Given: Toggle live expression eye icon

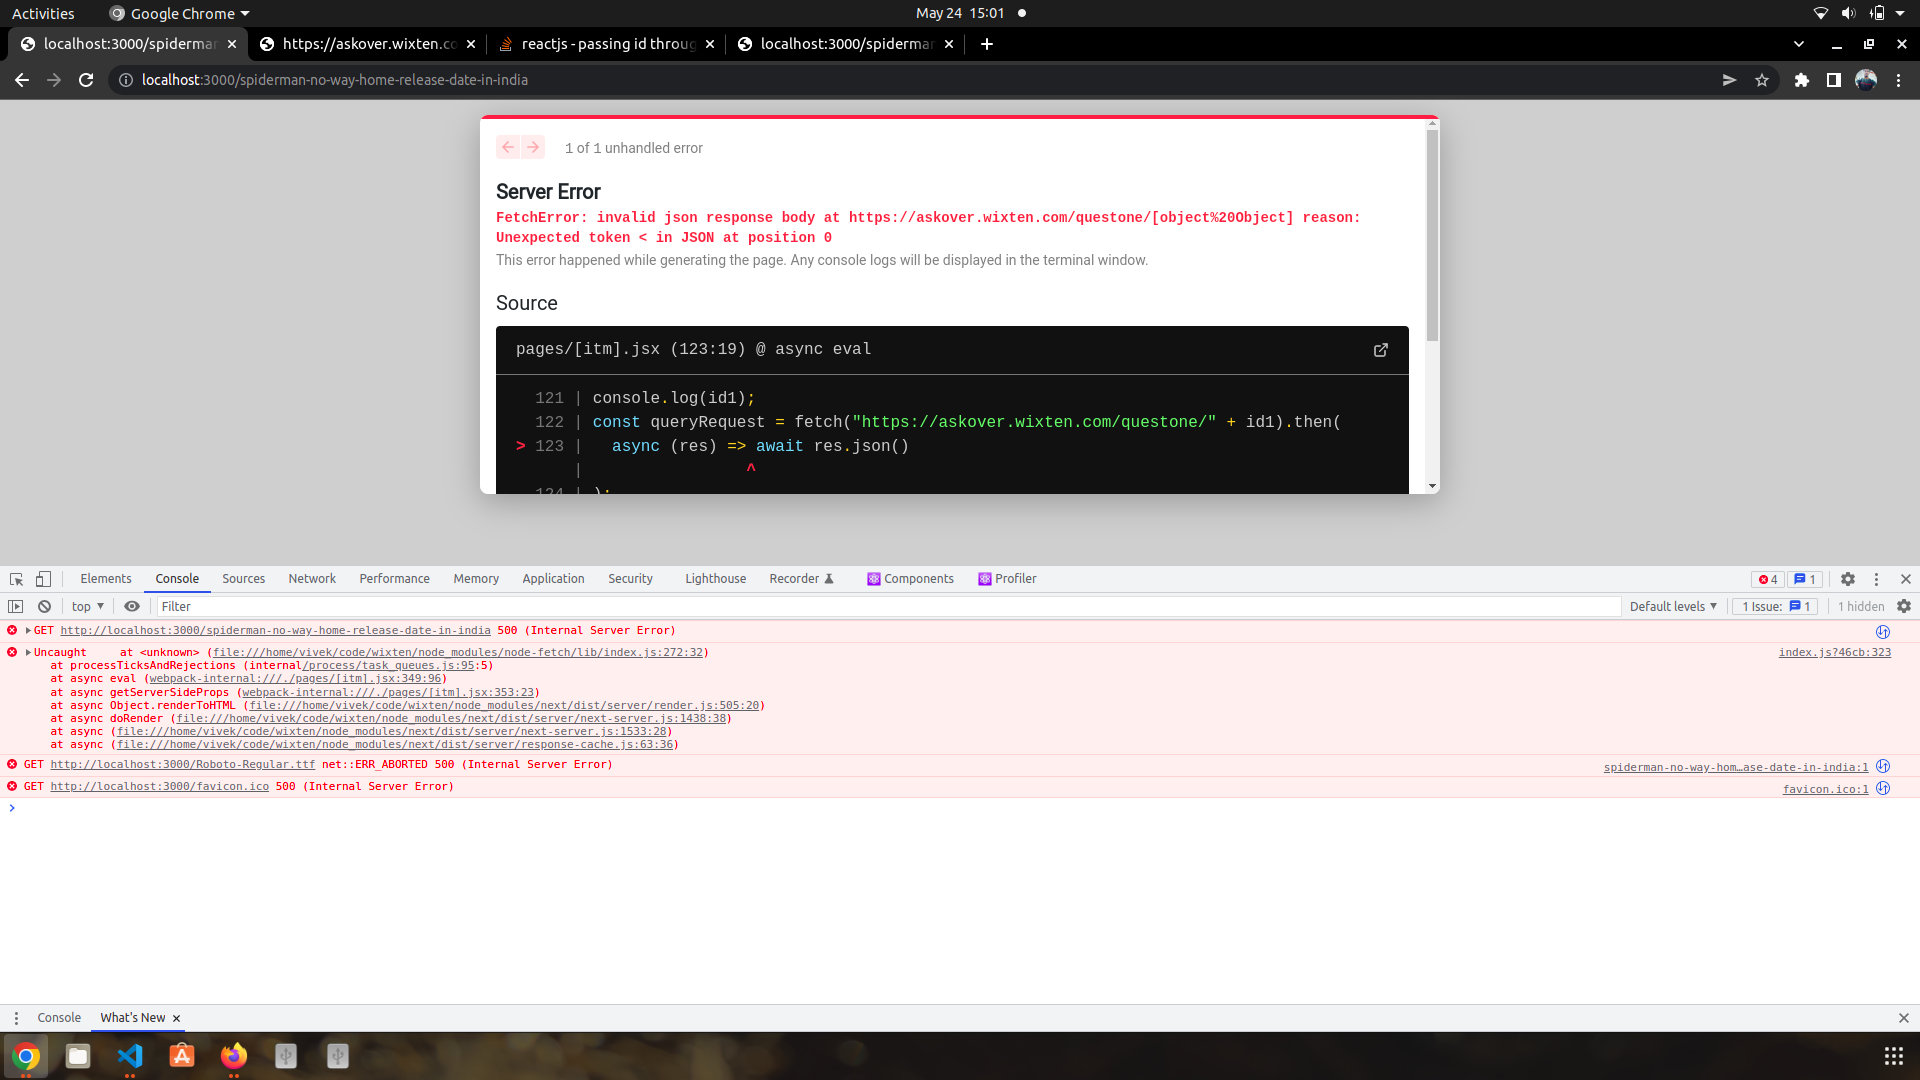Looking at the screenshot, I should coord(132,606).
